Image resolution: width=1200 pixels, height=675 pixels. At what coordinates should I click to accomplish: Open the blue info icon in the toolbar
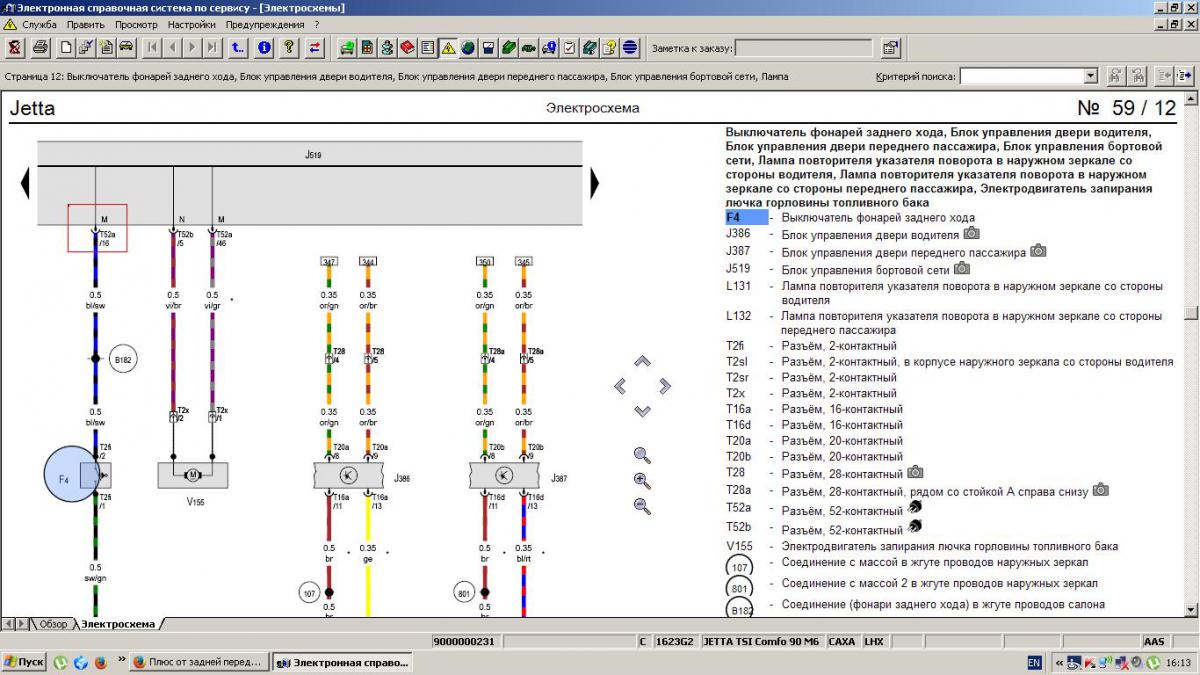[264, 47]
